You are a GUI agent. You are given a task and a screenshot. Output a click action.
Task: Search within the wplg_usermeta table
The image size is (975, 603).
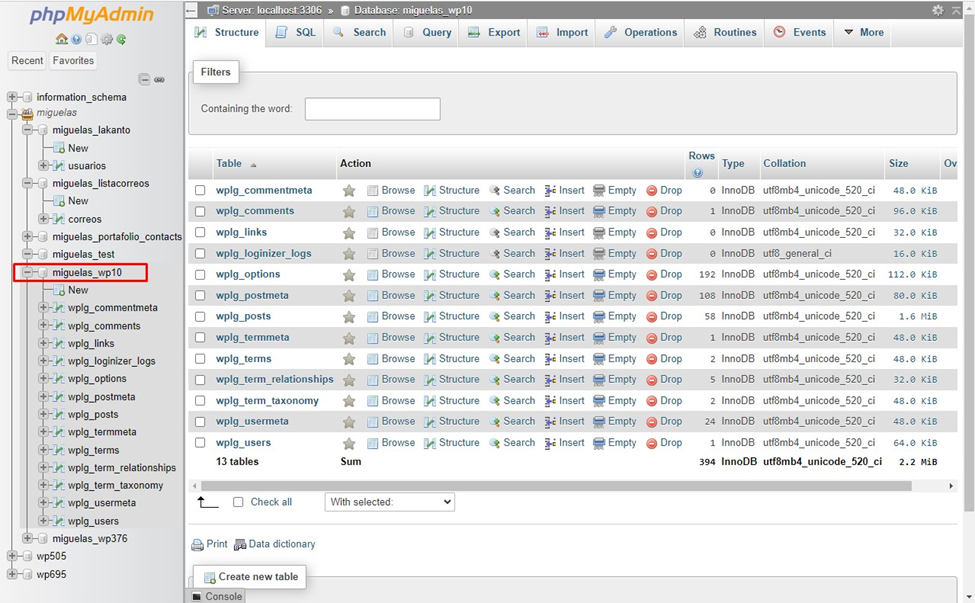(512, 421)
